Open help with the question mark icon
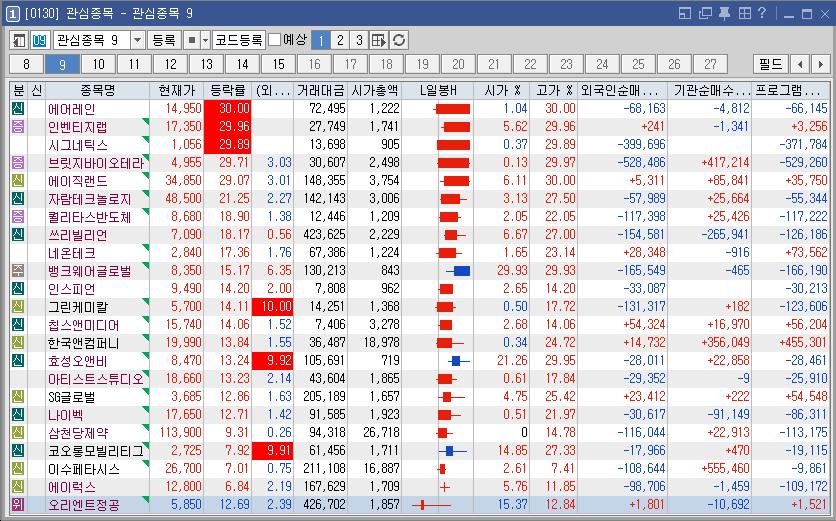836x521 pixels. pyautogui.click(x=762, y=13)
